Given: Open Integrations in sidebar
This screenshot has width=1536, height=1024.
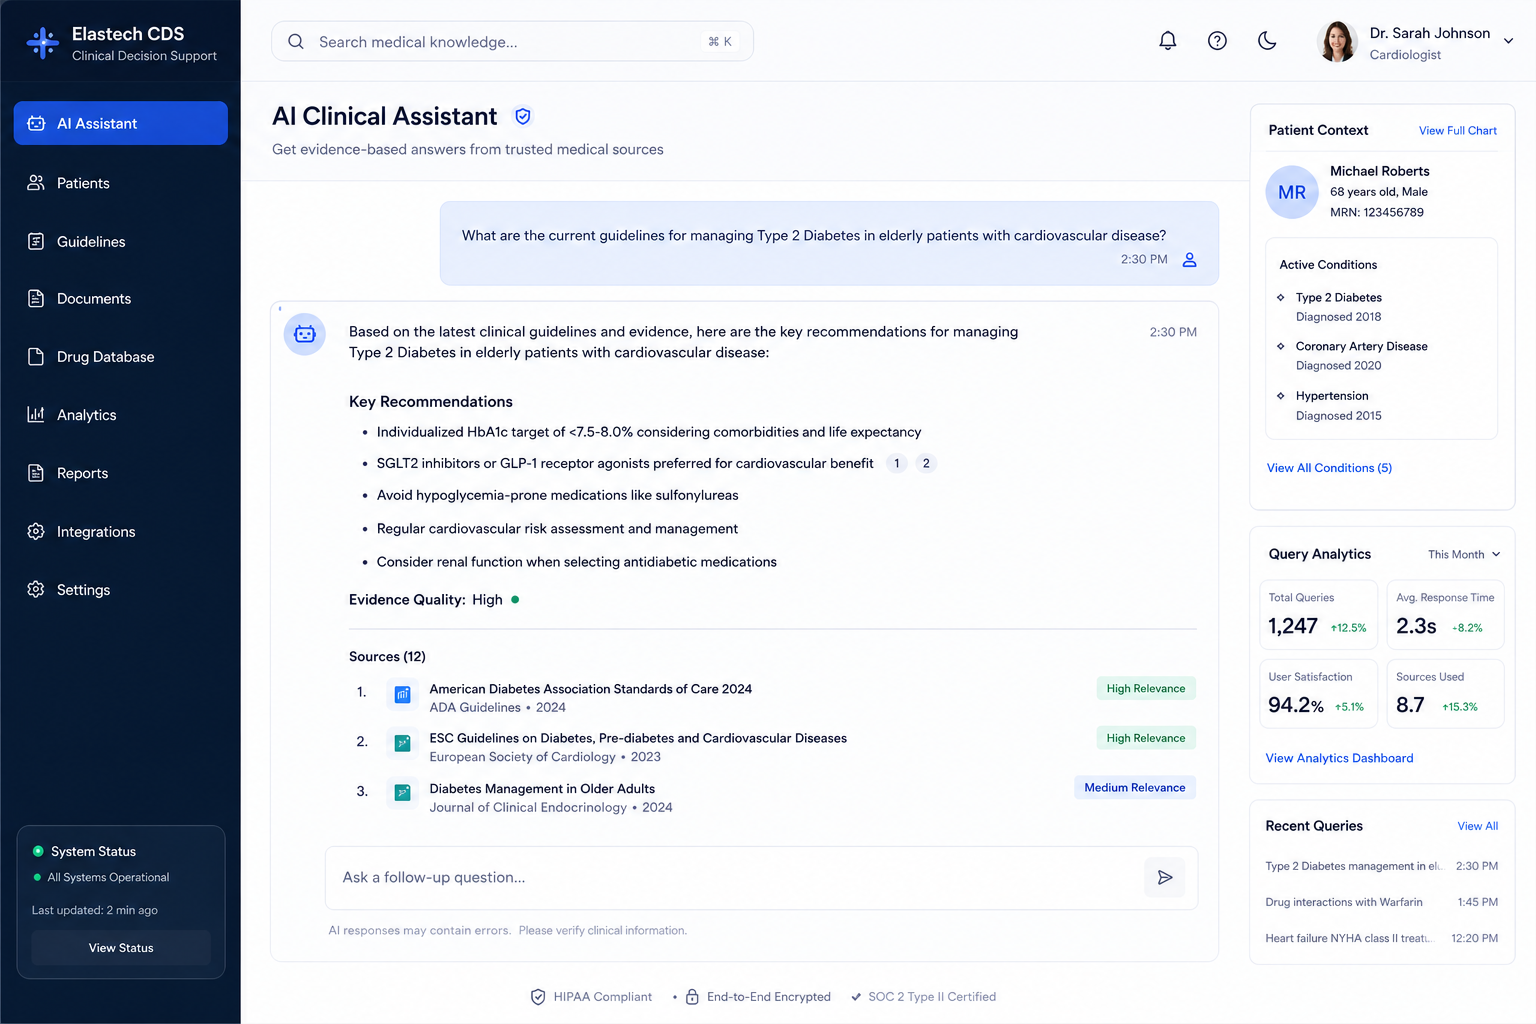Looking at the screenshot, I should click(121, 531).
